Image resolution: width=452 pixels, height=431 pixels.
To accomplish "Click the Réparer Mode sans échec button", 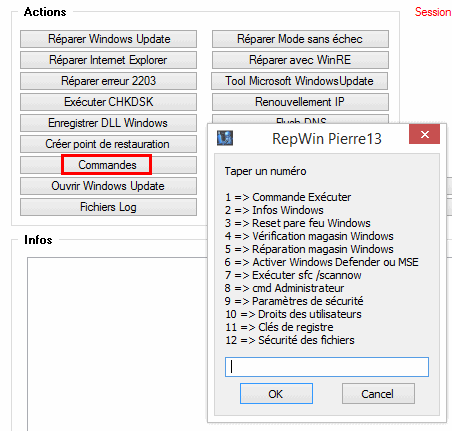I will click(300, 39).
